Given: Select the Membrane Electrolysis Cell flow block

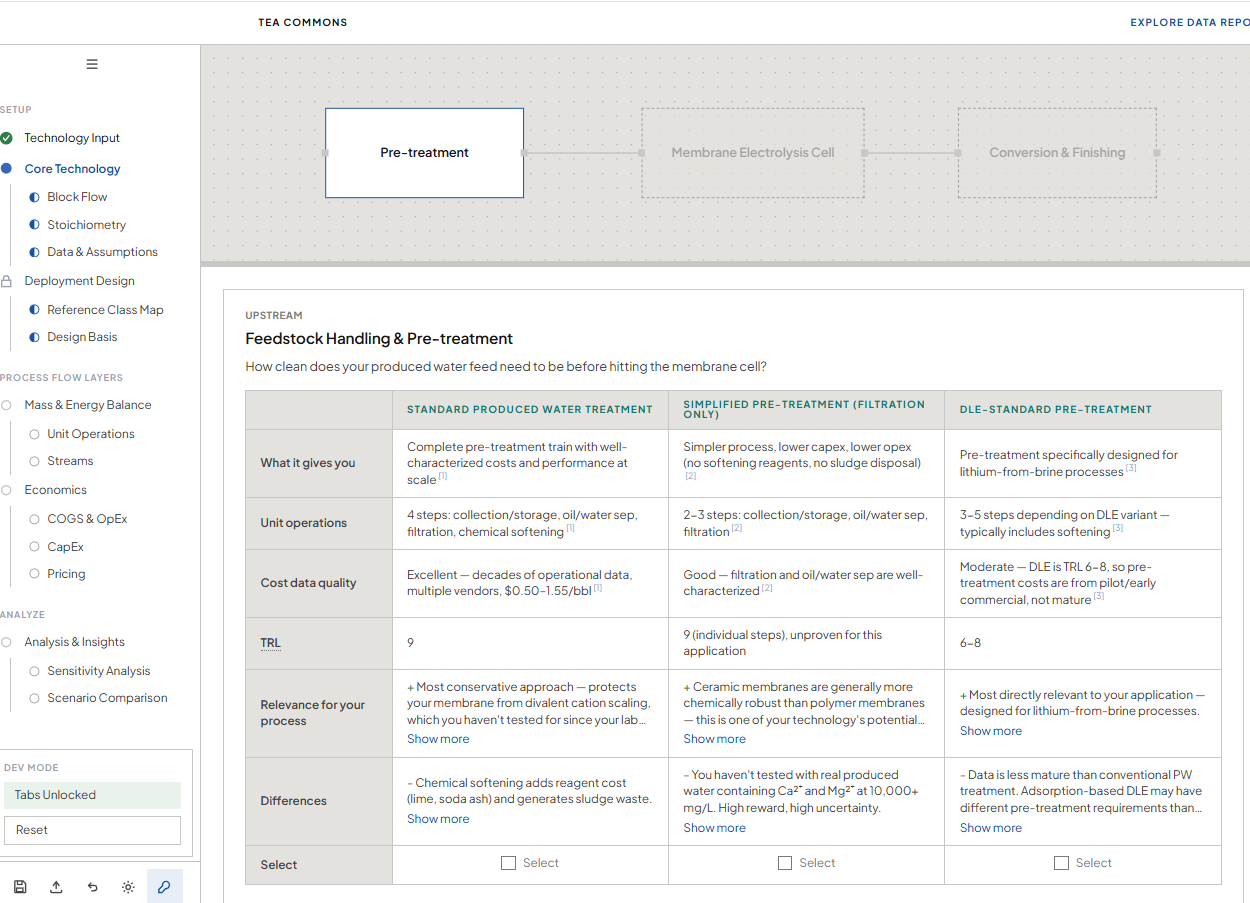Looking at the screenshot, I should point(752,153).
